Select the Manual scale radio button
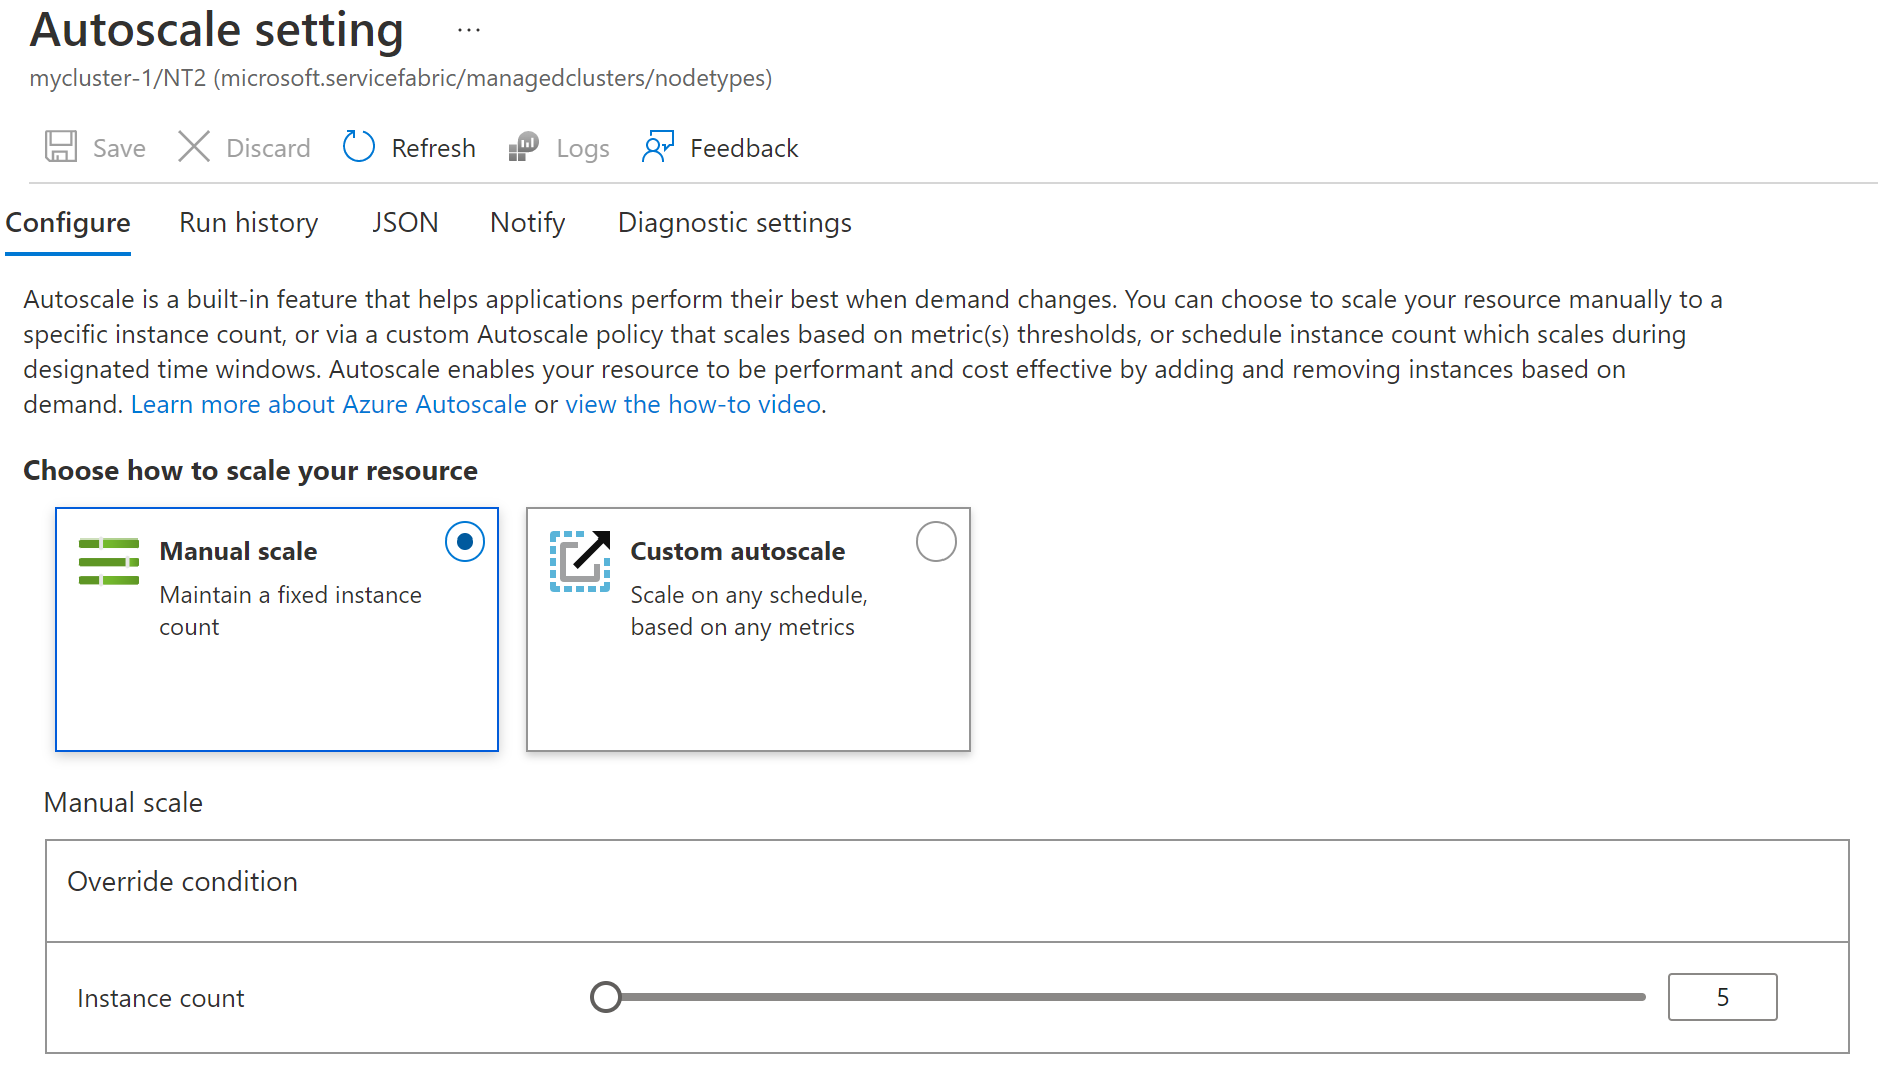 tap(464, 541)
